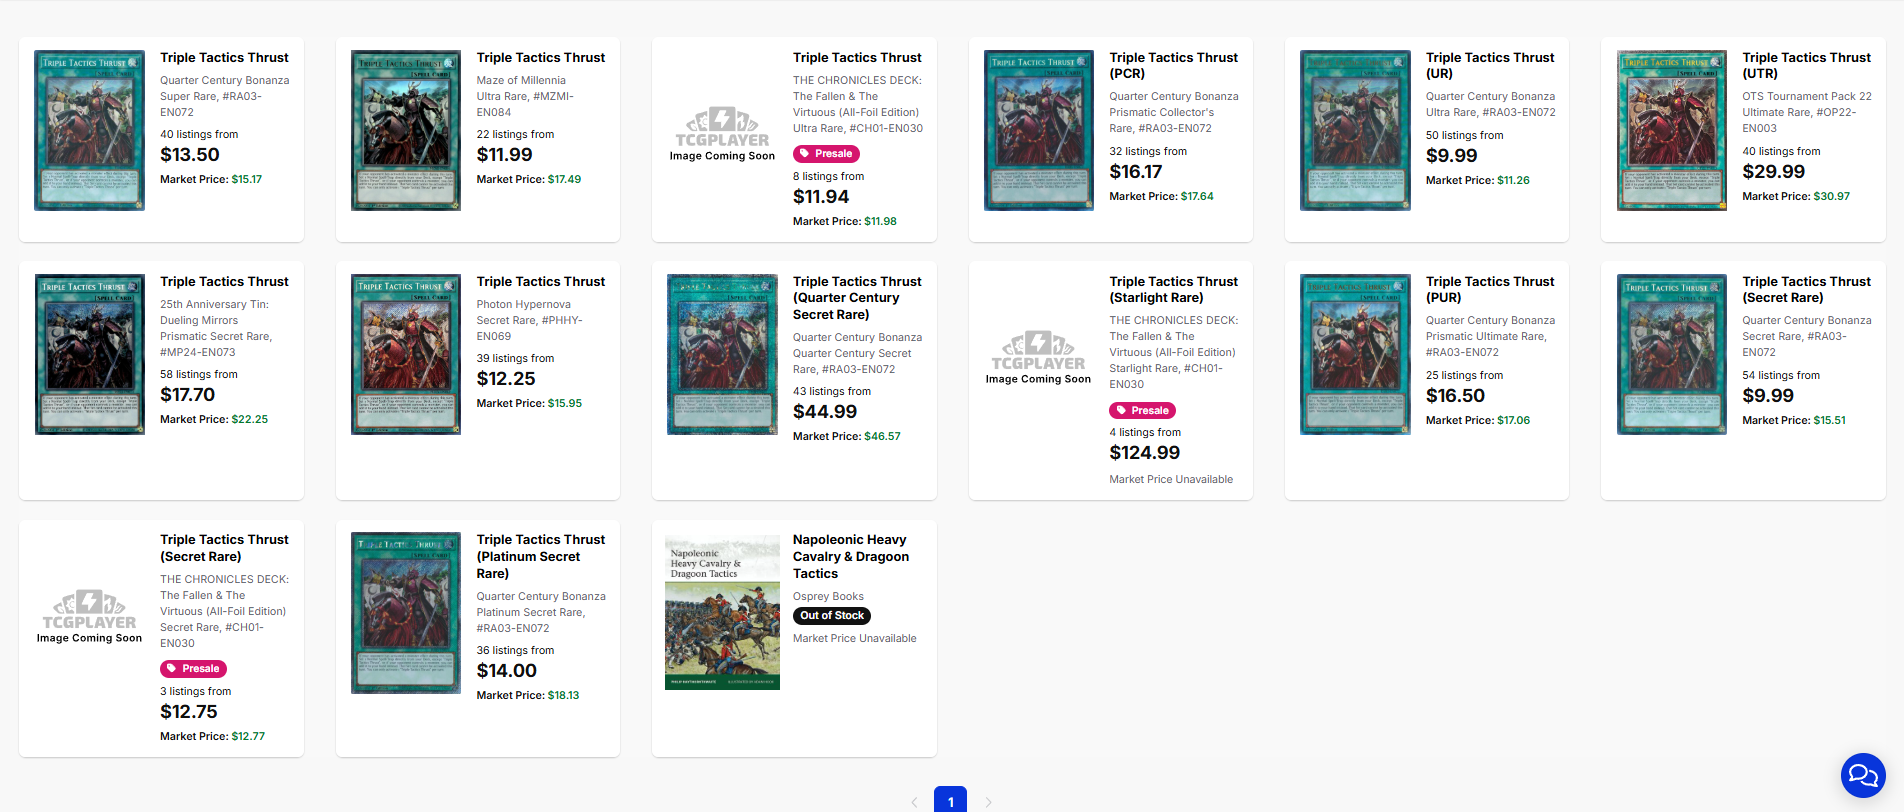This screenshot has width=1904, height=812.
Task: Click 'Market Price: $15.17' text
Action: click(x=211, y=180)
